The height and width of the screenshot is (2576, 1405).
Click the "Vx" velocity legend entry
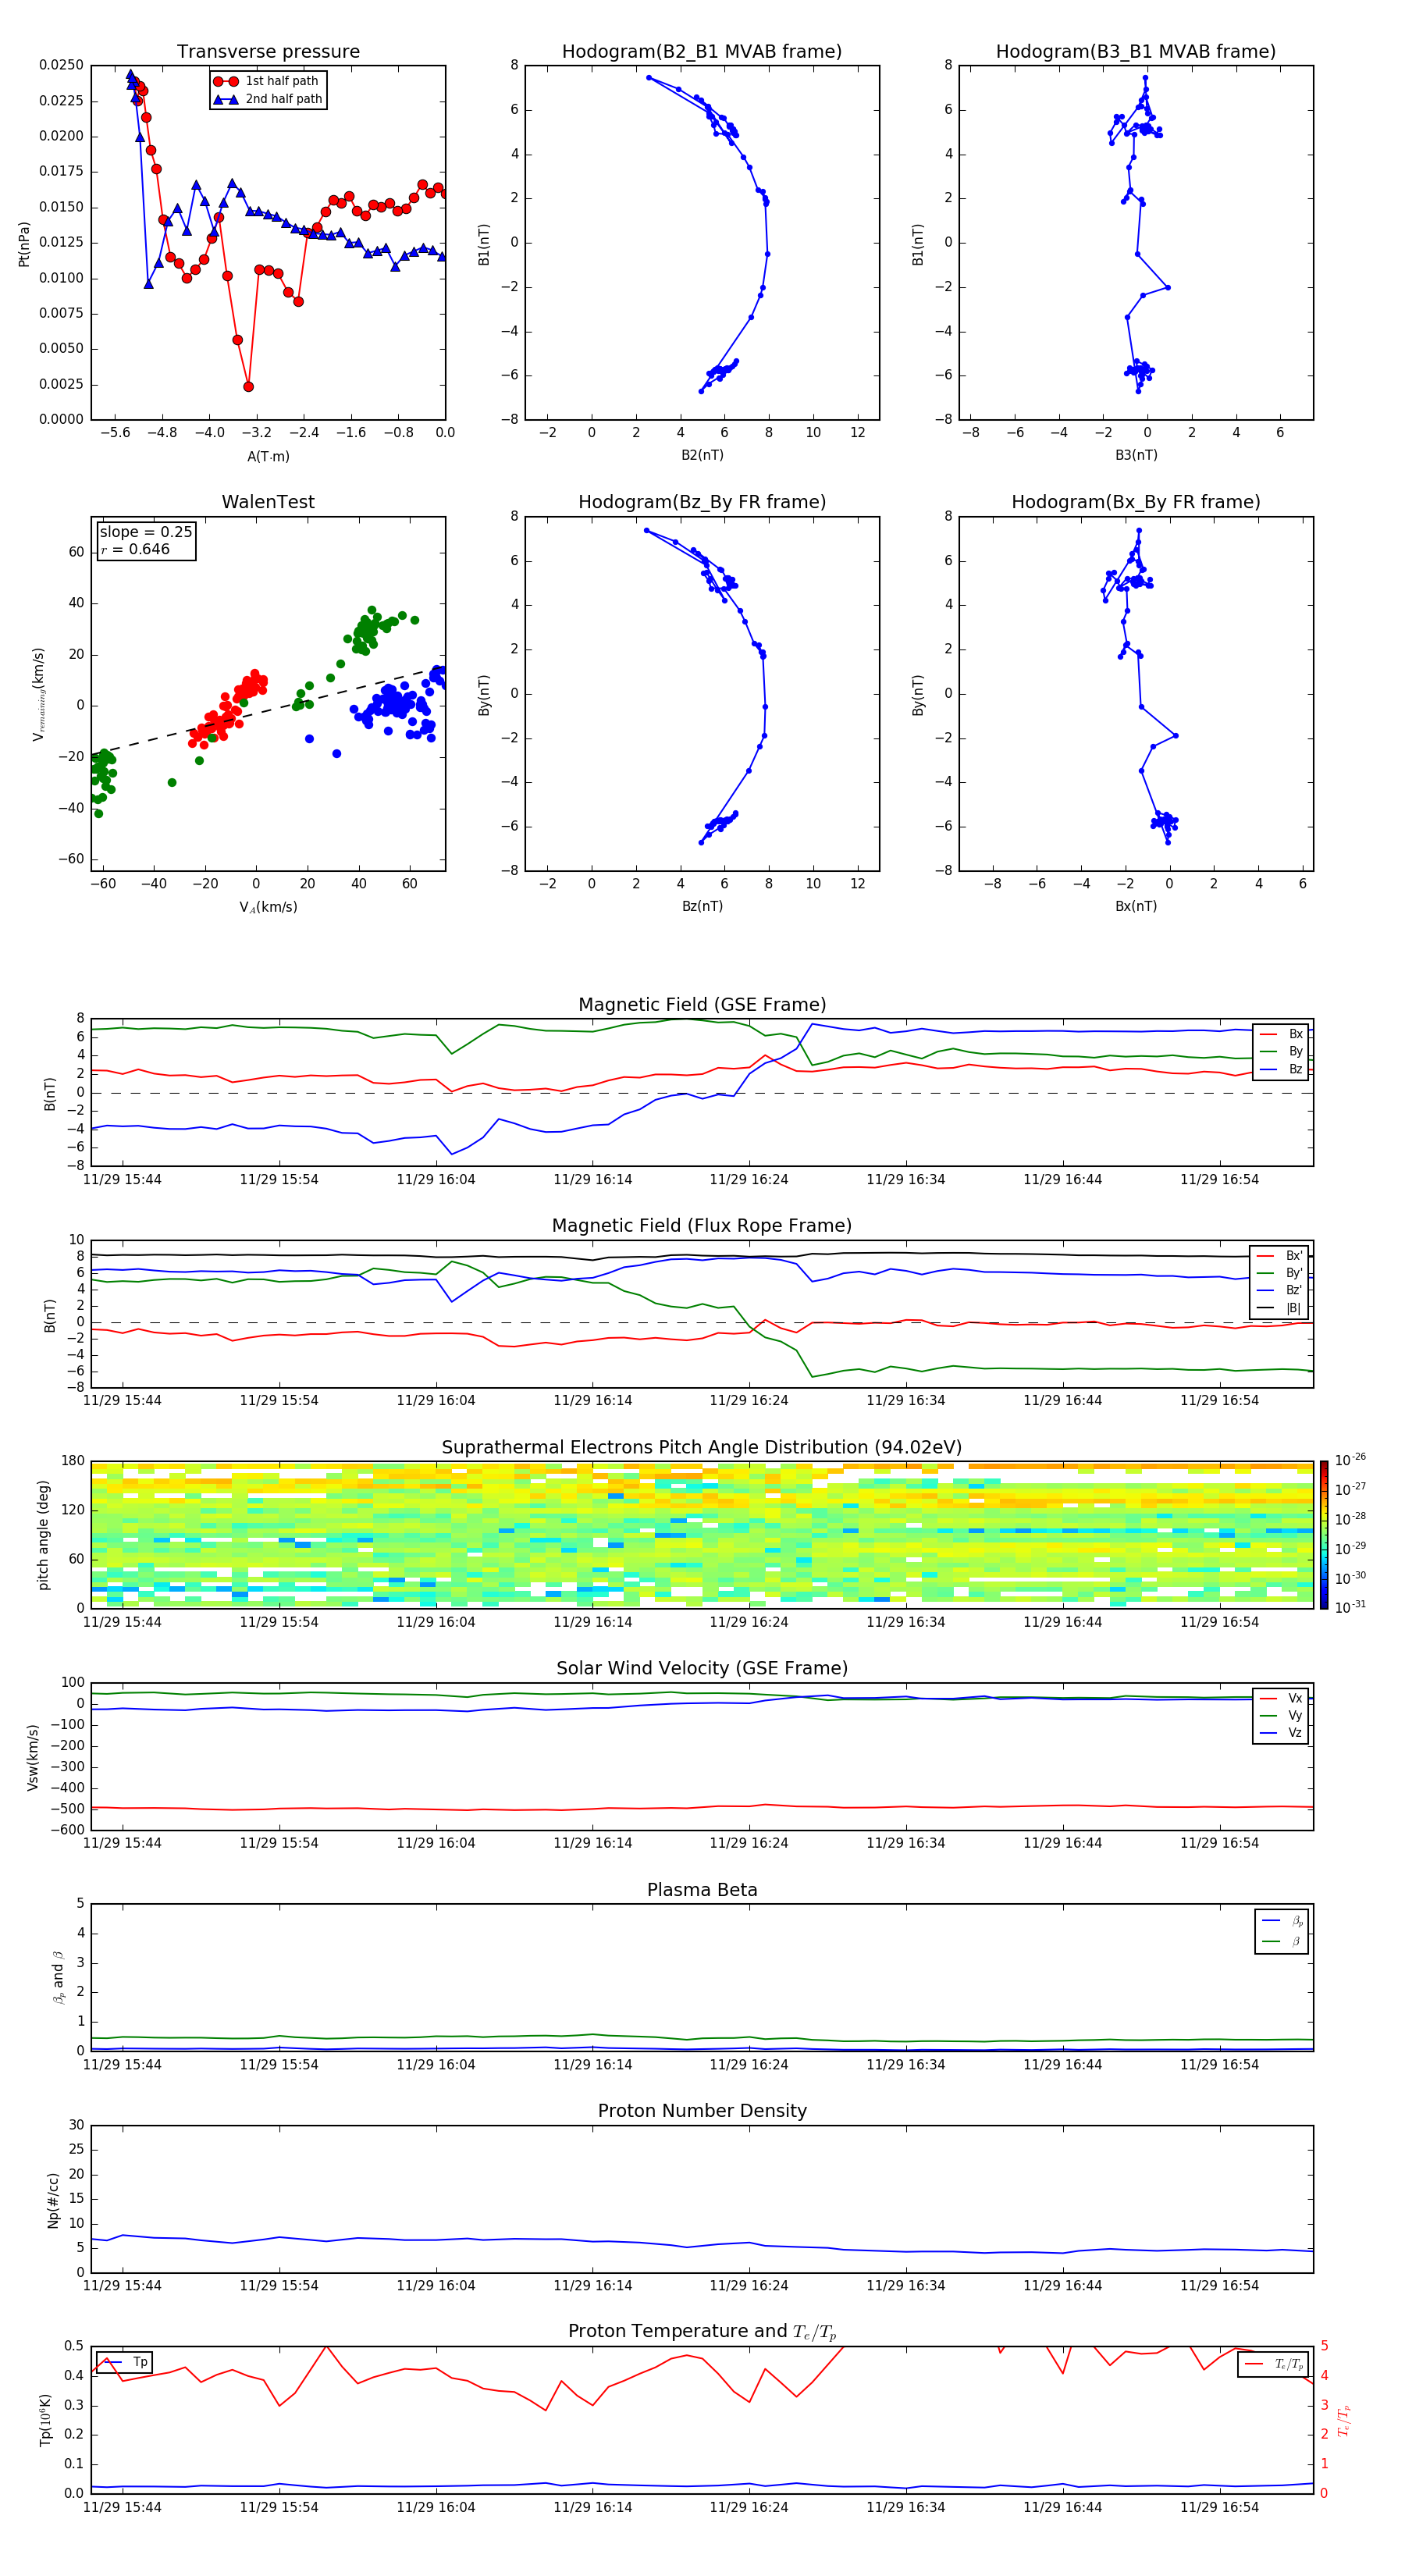(1282, 1698)
